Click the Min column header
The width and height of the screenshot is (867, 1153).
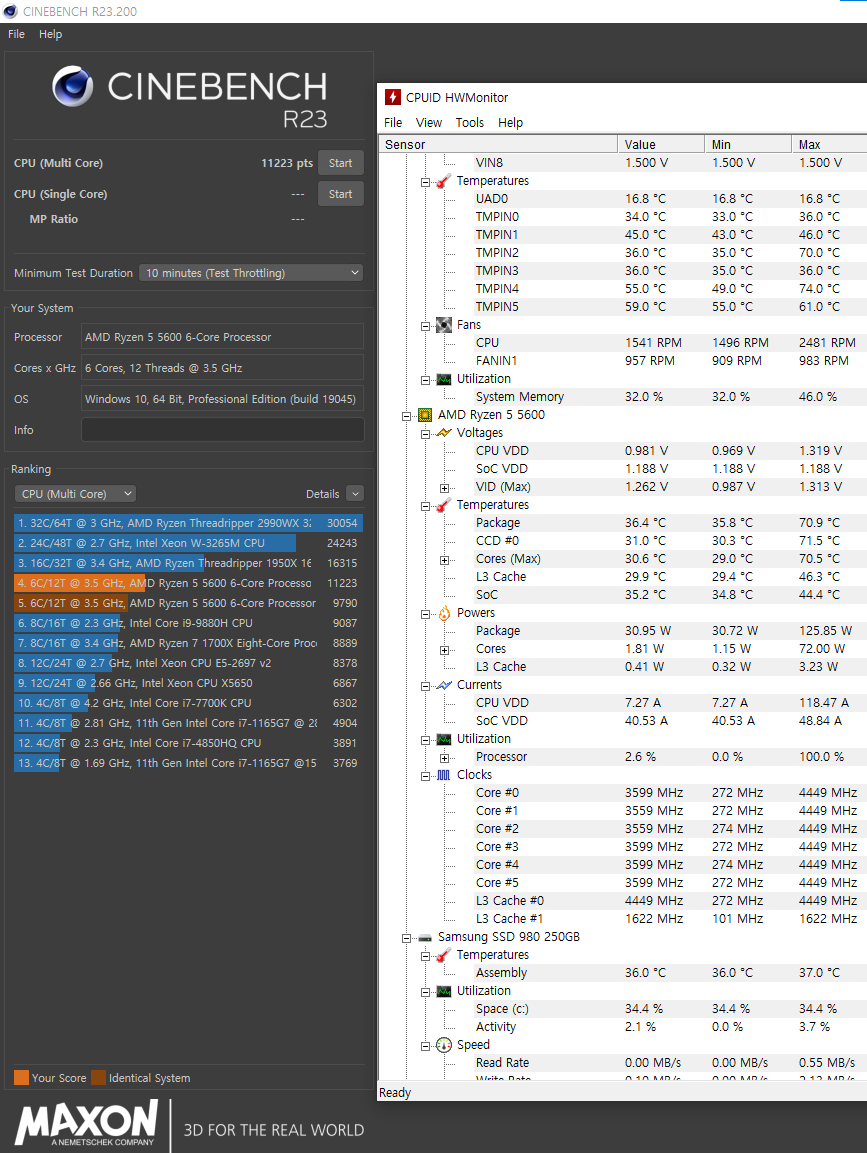pyautogui.click(x=747, y=144)
